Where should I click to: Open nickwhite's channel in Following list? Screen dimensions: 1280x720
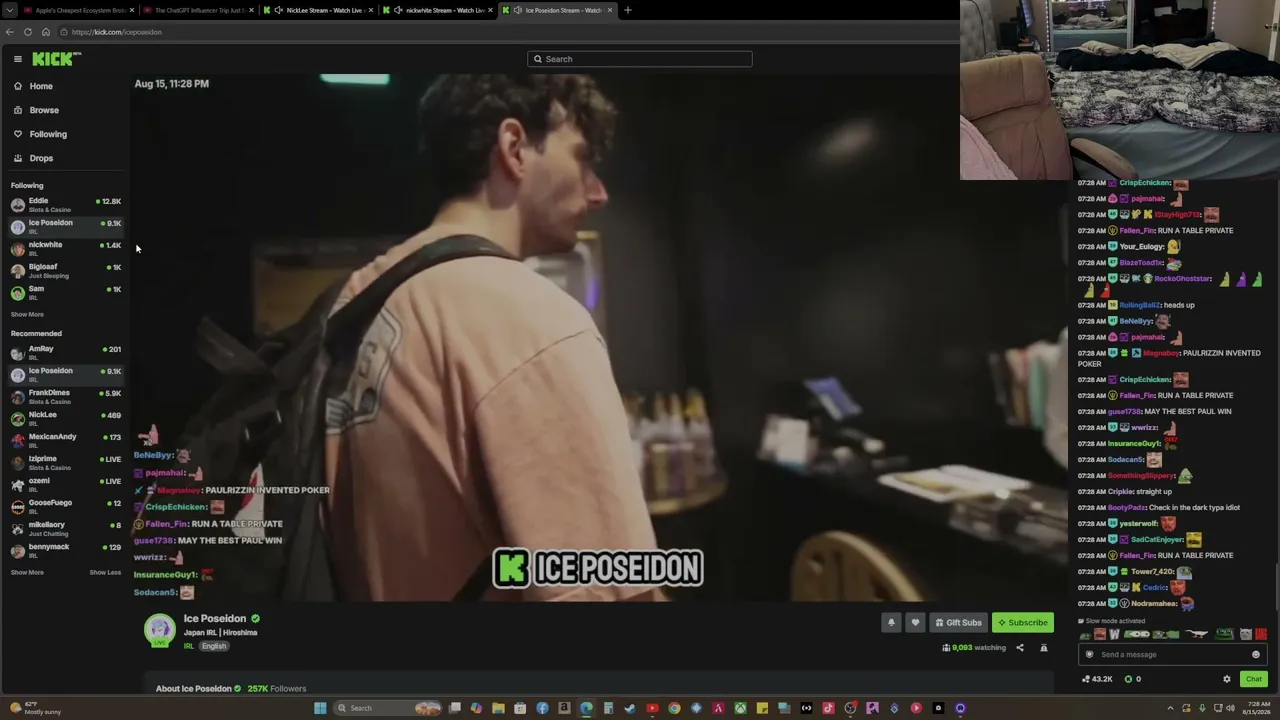pos(65,249)
